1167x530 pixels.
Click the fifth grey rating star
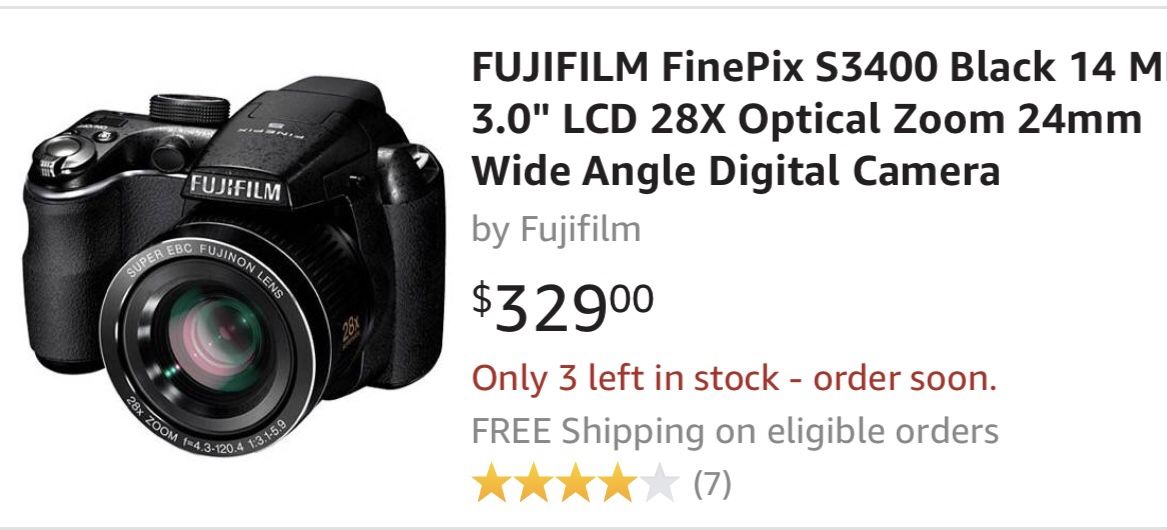point(658,484)
